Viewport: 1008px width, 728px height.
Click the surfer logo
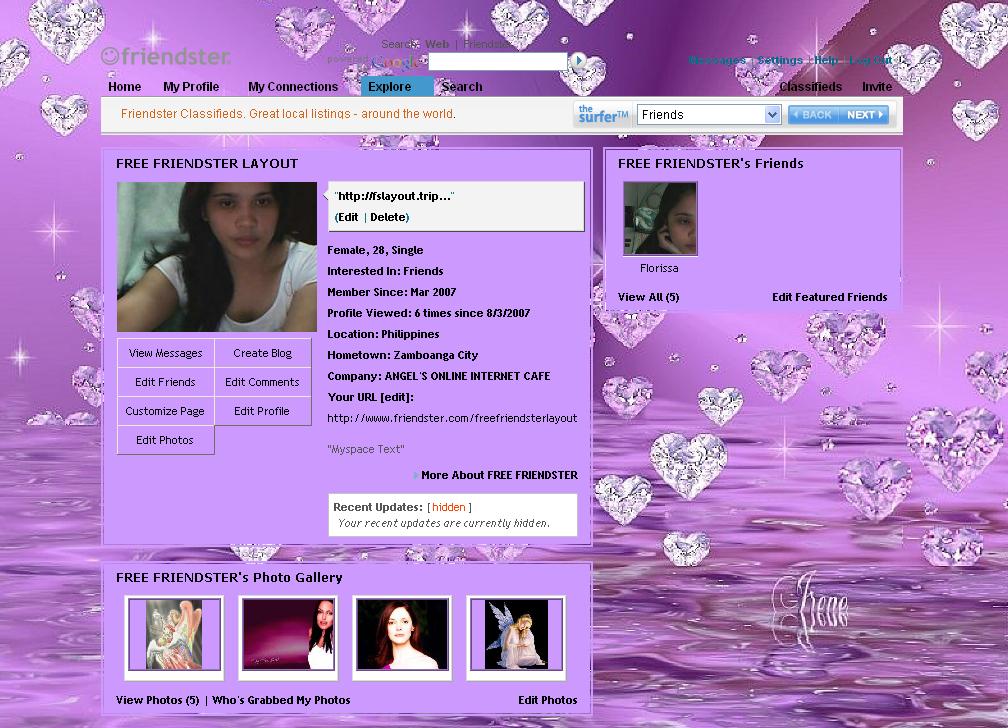[x=602, y=114]
